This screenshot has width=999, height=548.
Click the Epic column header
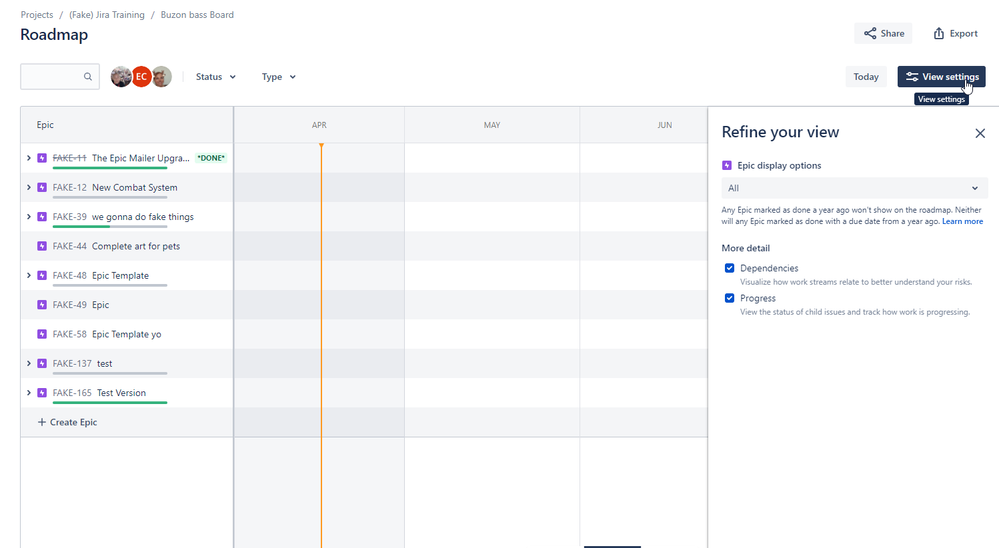(45, 125)
